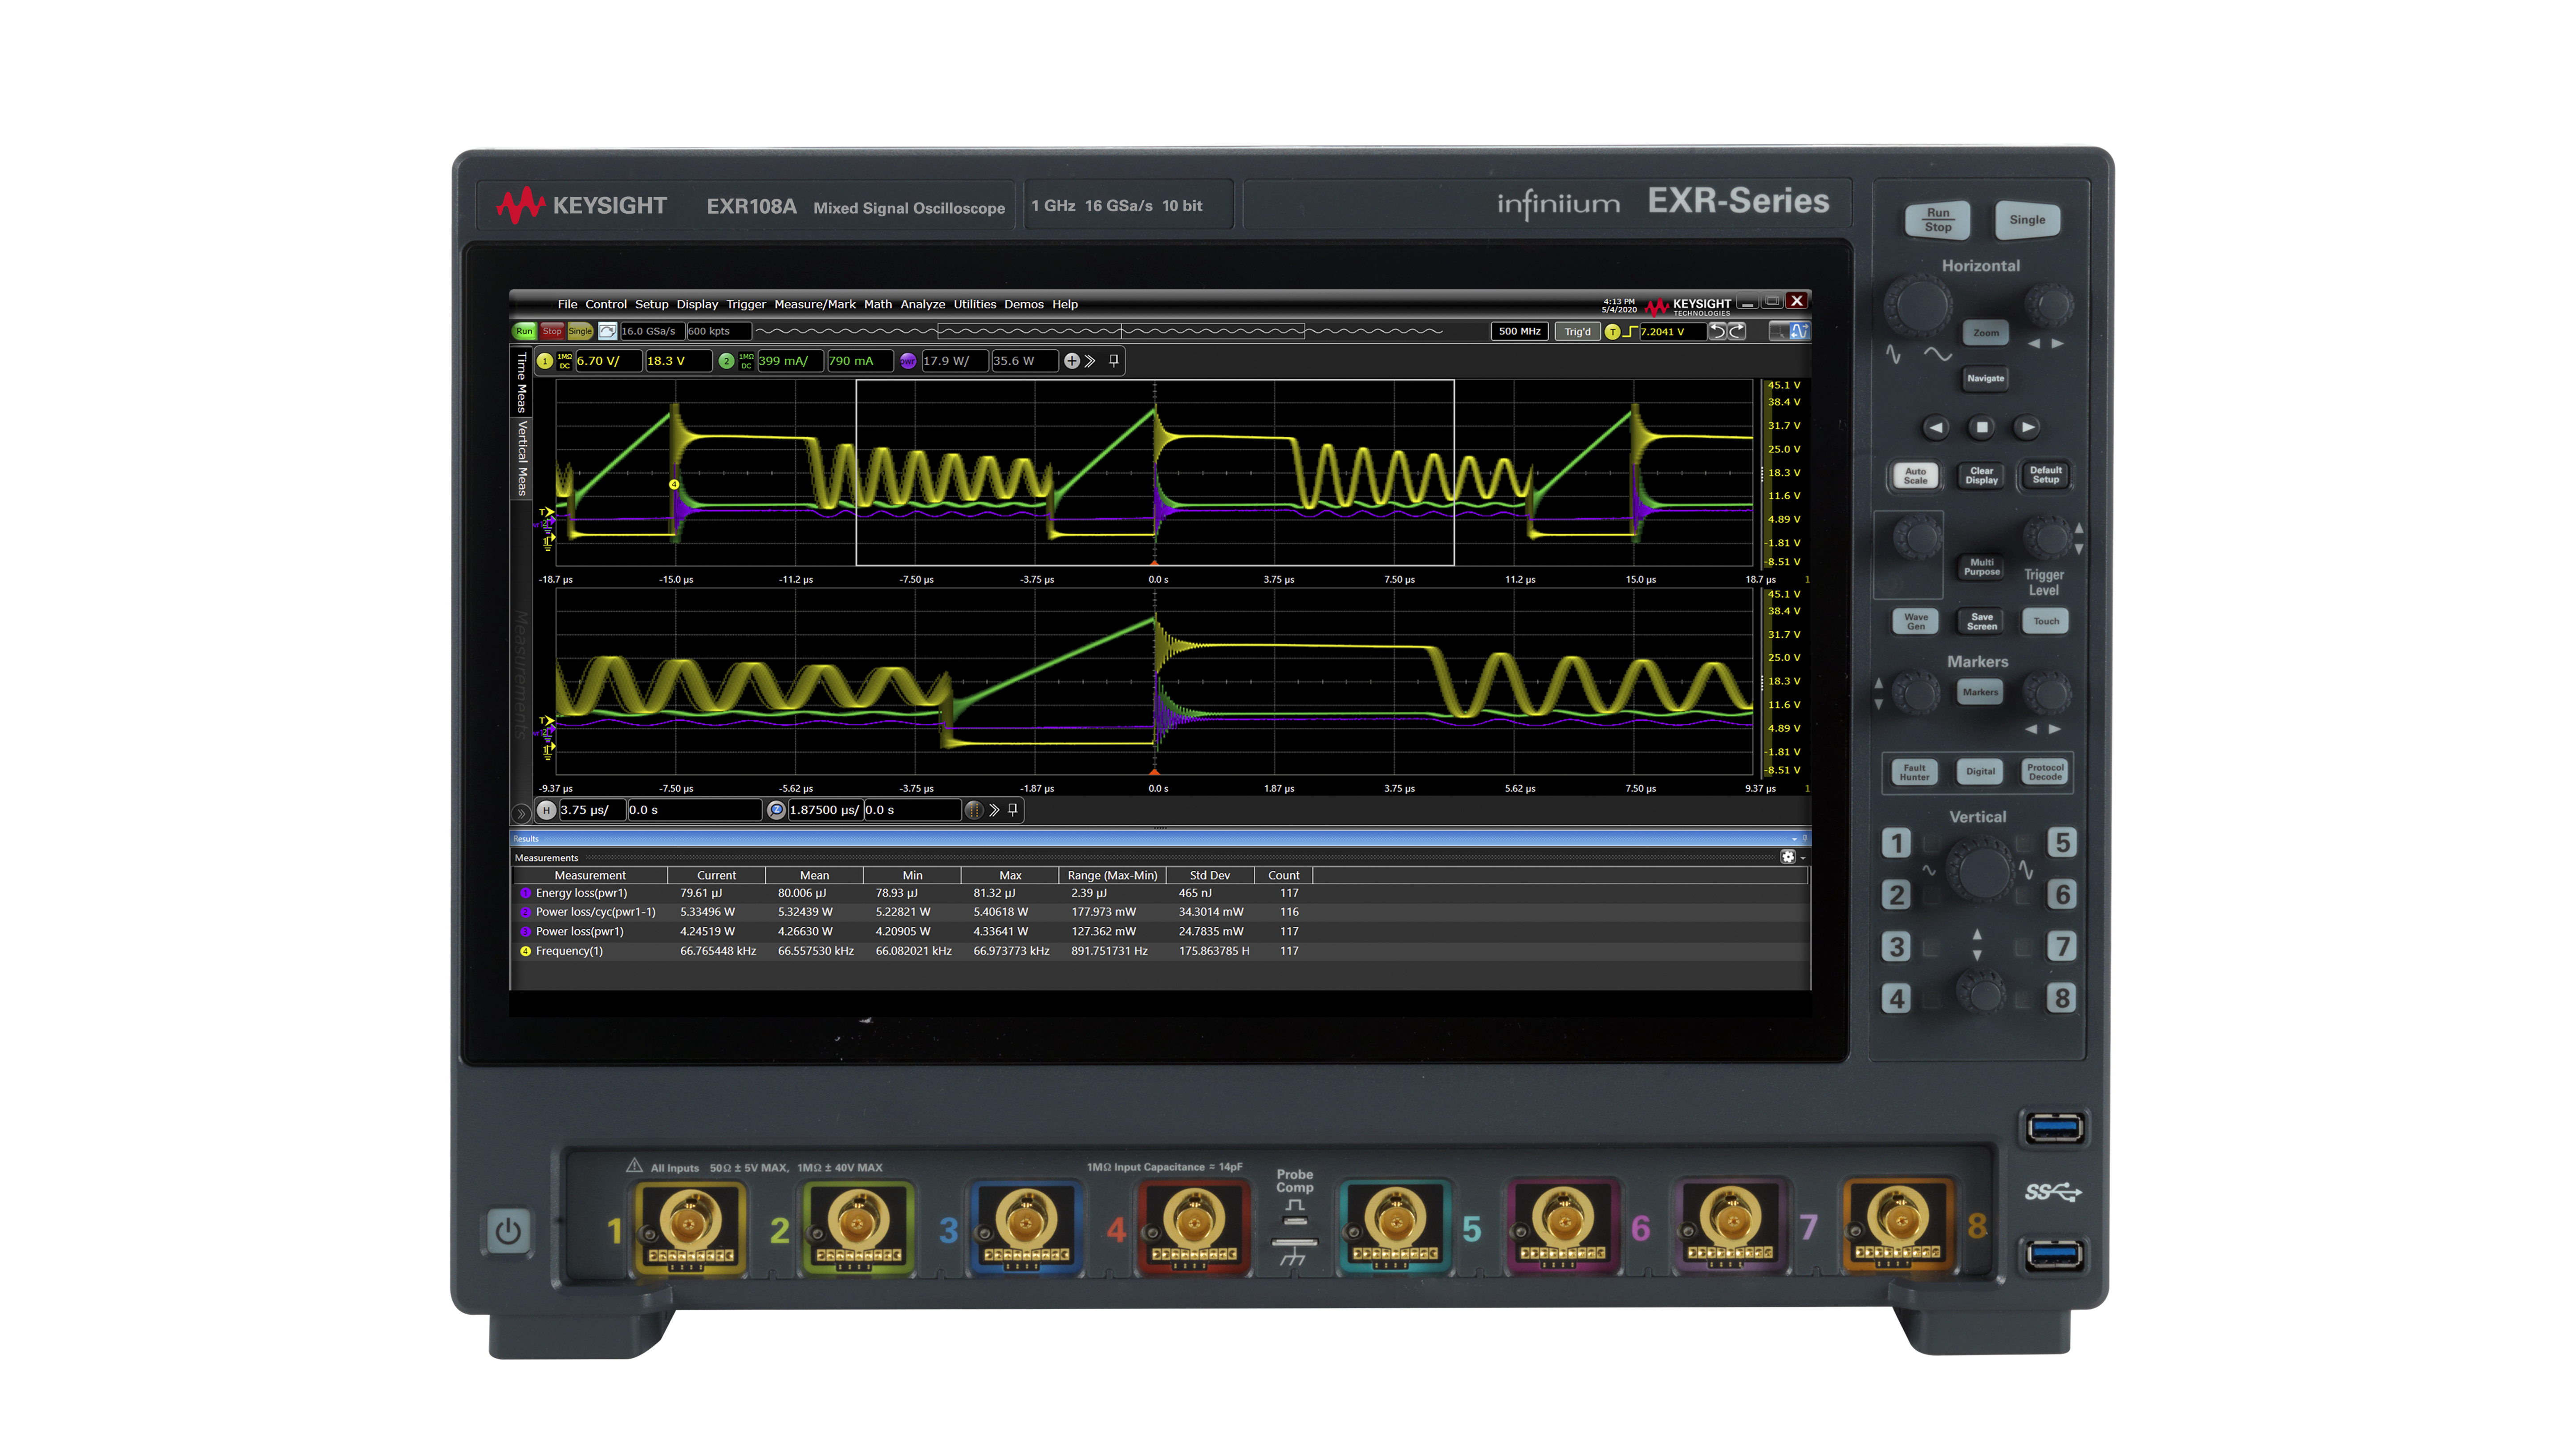
Task: Toggle the purple pwr waveform indicator
Action: 908,361
